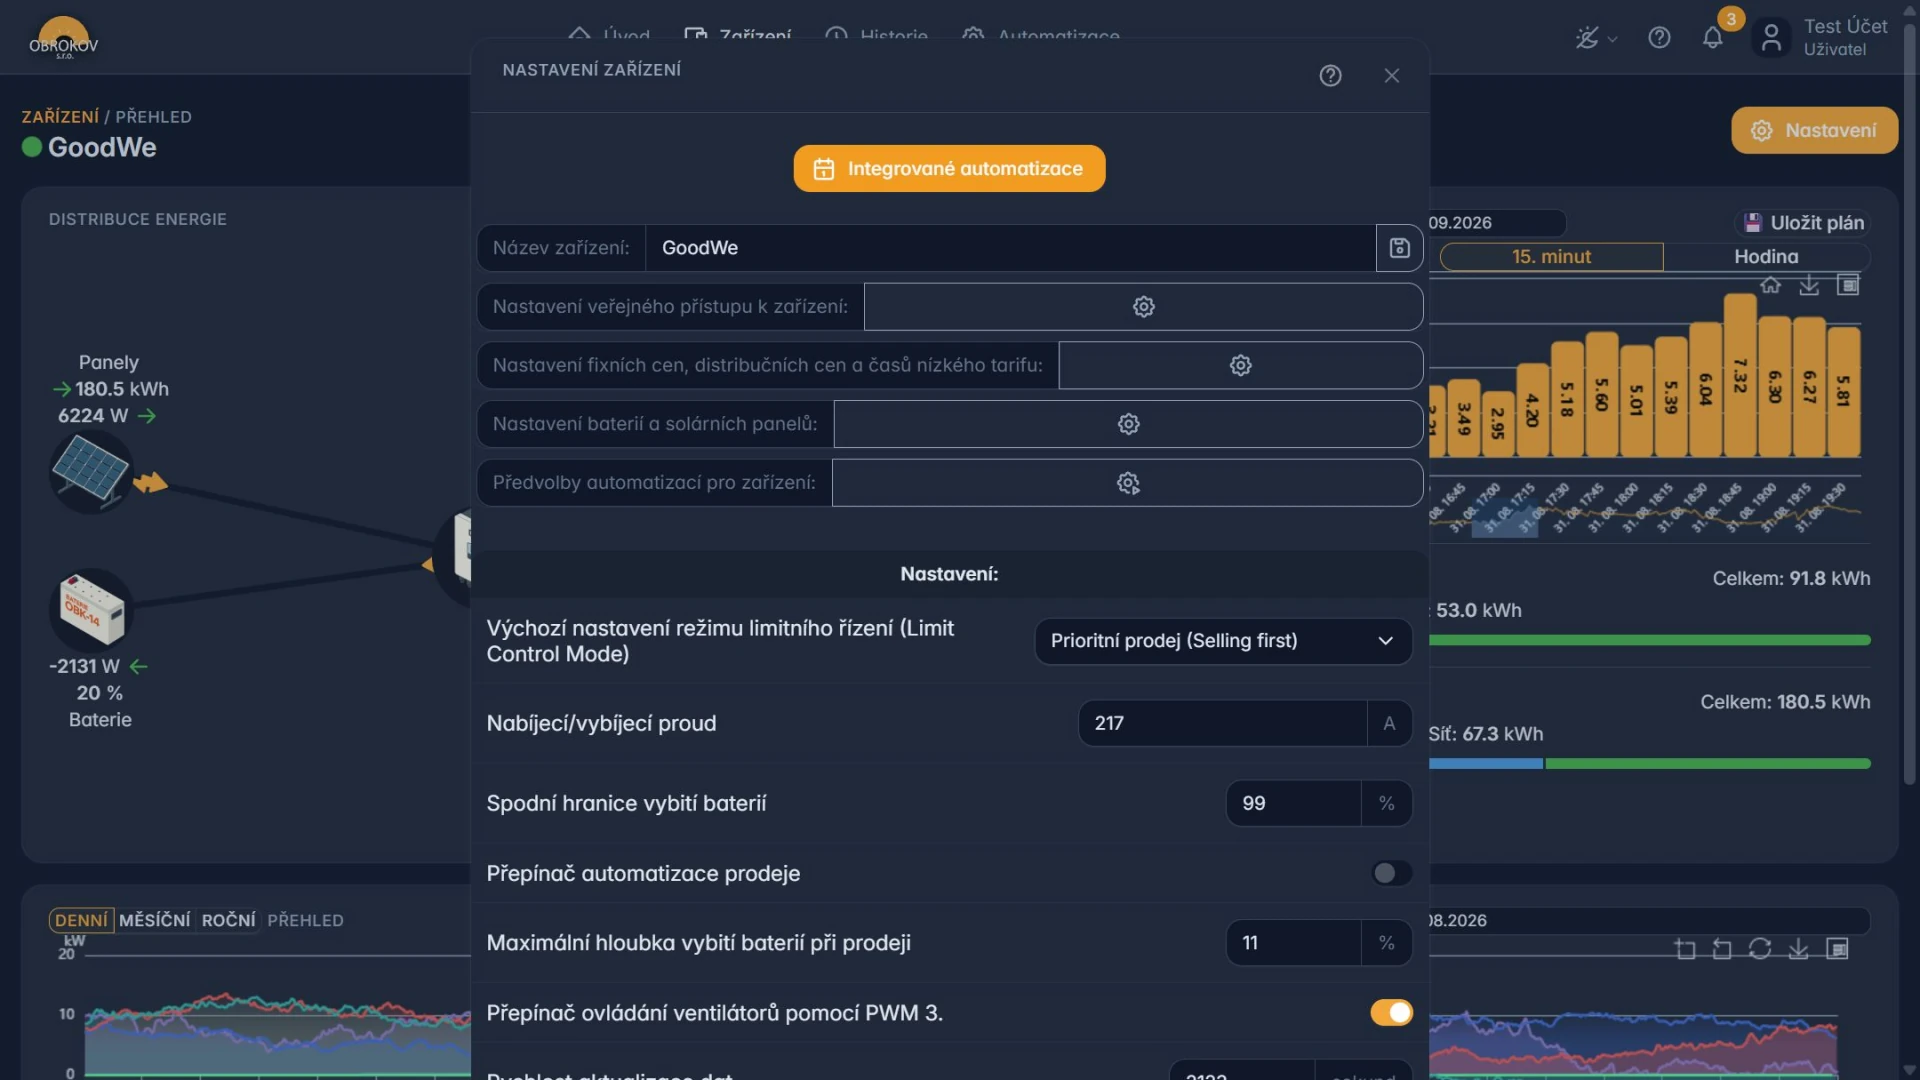Open automation presets gear (Předvolby automatizací)
Screen dimensions: 1920x1080
click(1127, 483)
